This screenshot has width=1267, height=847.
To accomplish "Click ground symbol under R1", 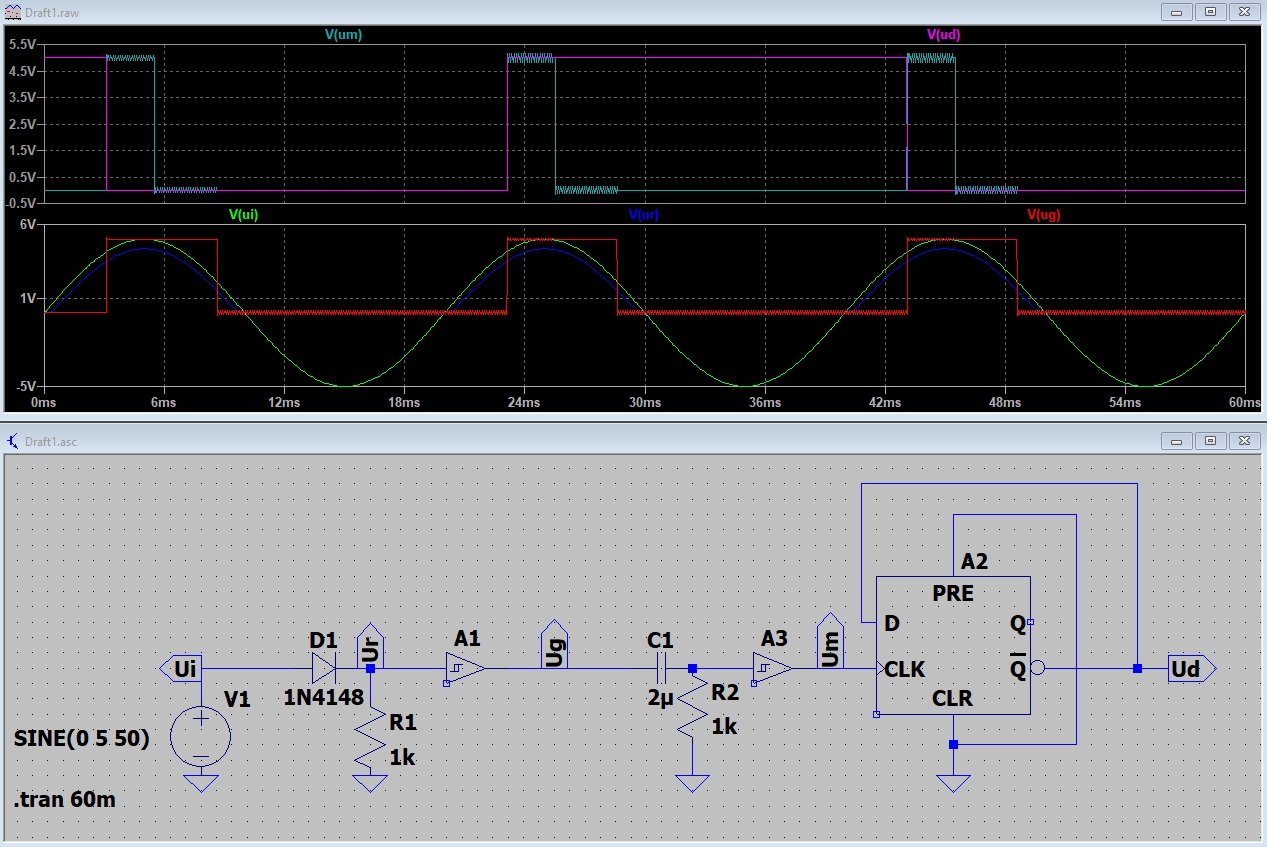I will pyautogui.click(x=371, y=783).
